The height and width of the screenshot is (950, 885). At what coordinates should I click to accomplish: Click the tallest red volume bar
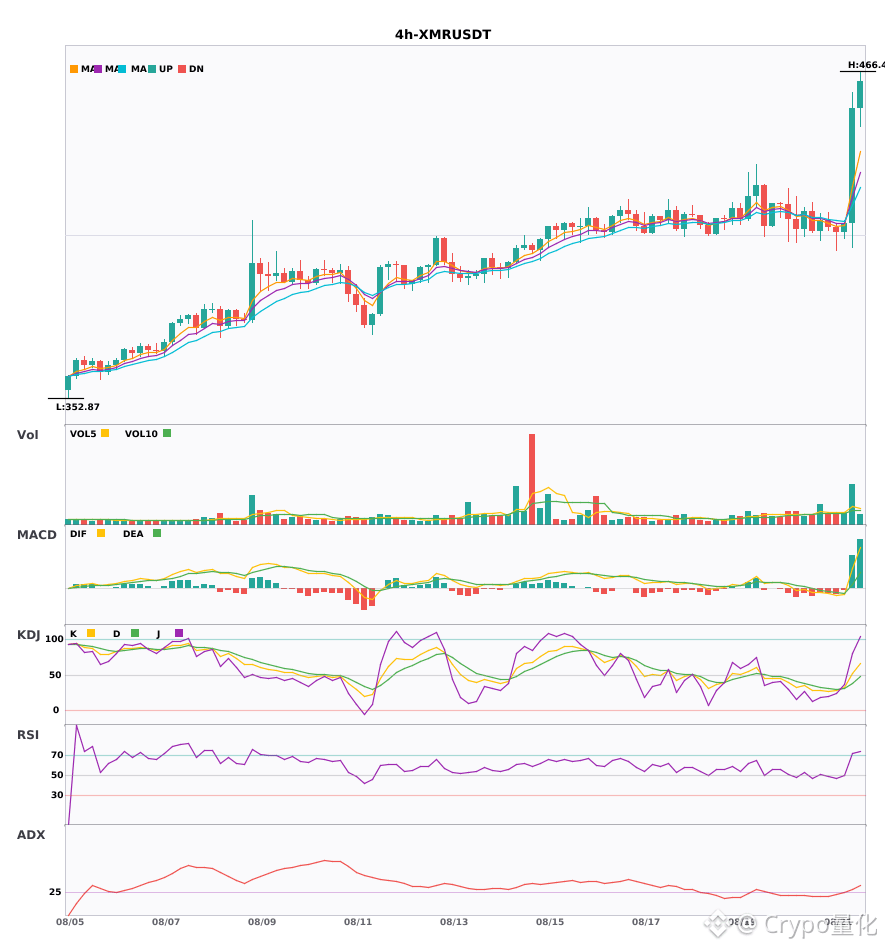tap(532, 479)
